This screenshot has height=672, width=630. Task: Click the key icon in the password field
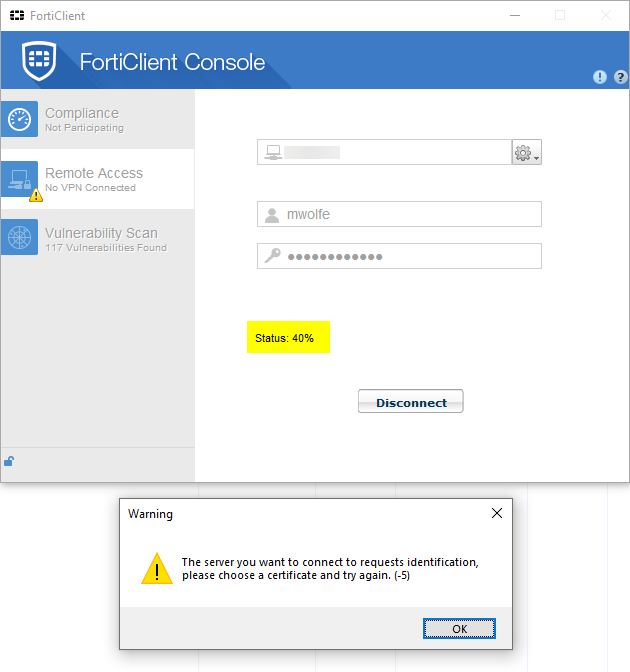[273, 255]
